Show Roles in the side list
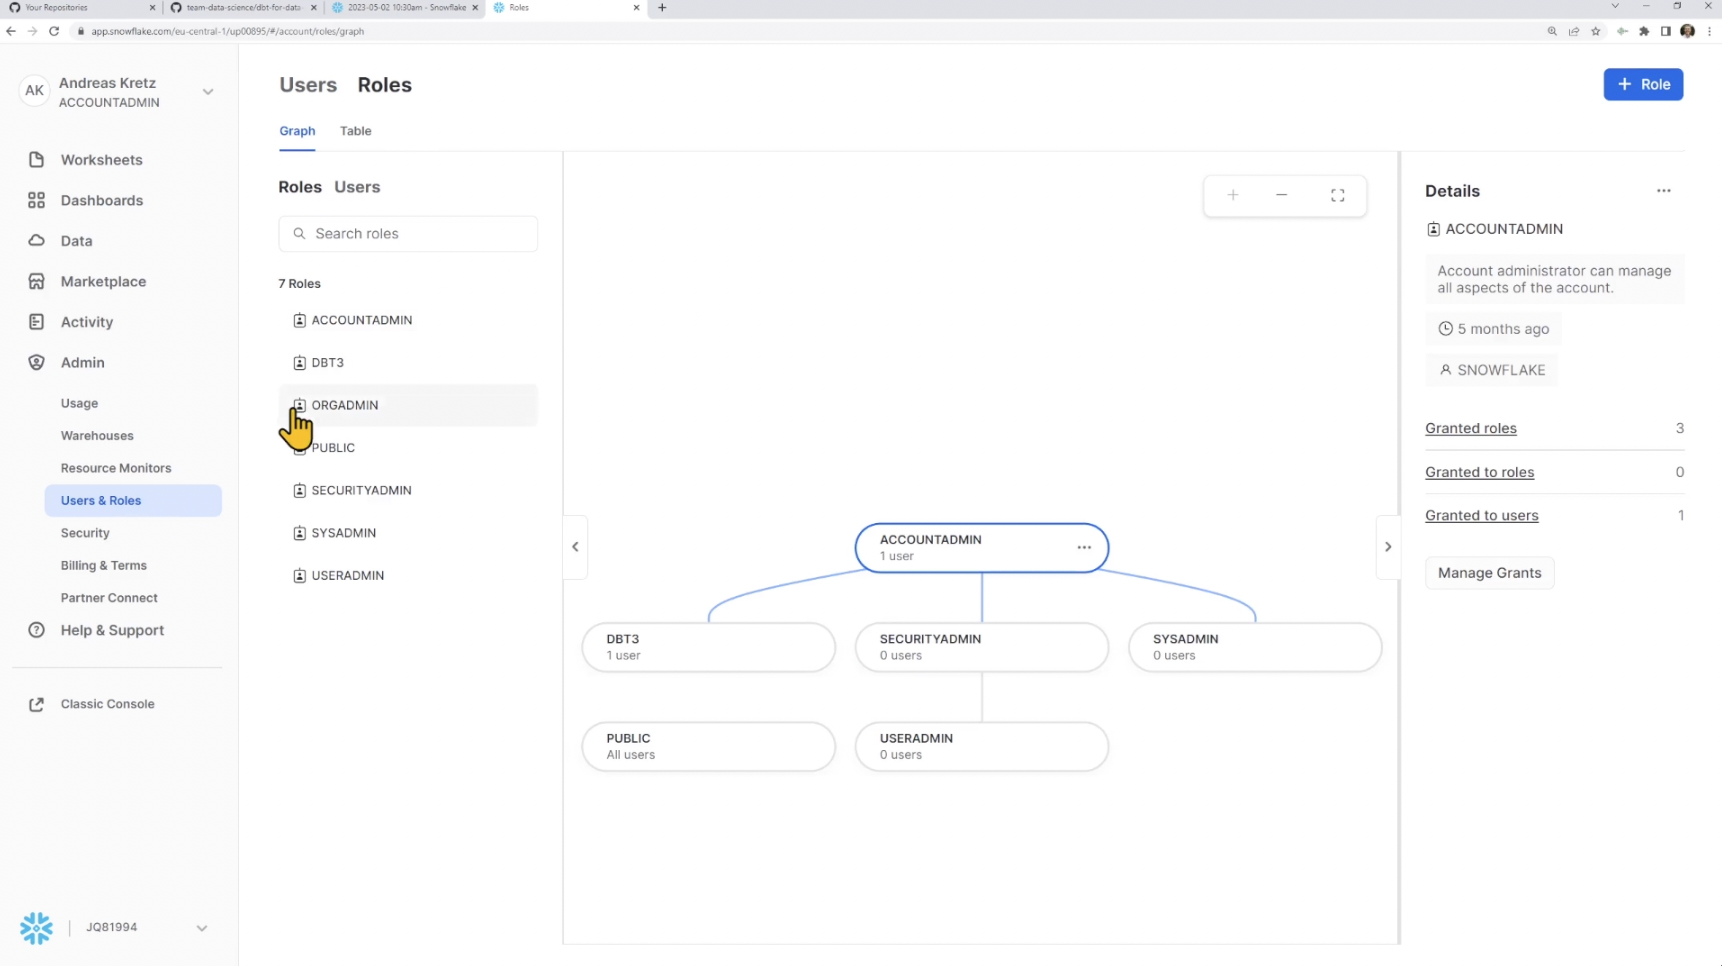1722x966 pixels. 300,187
